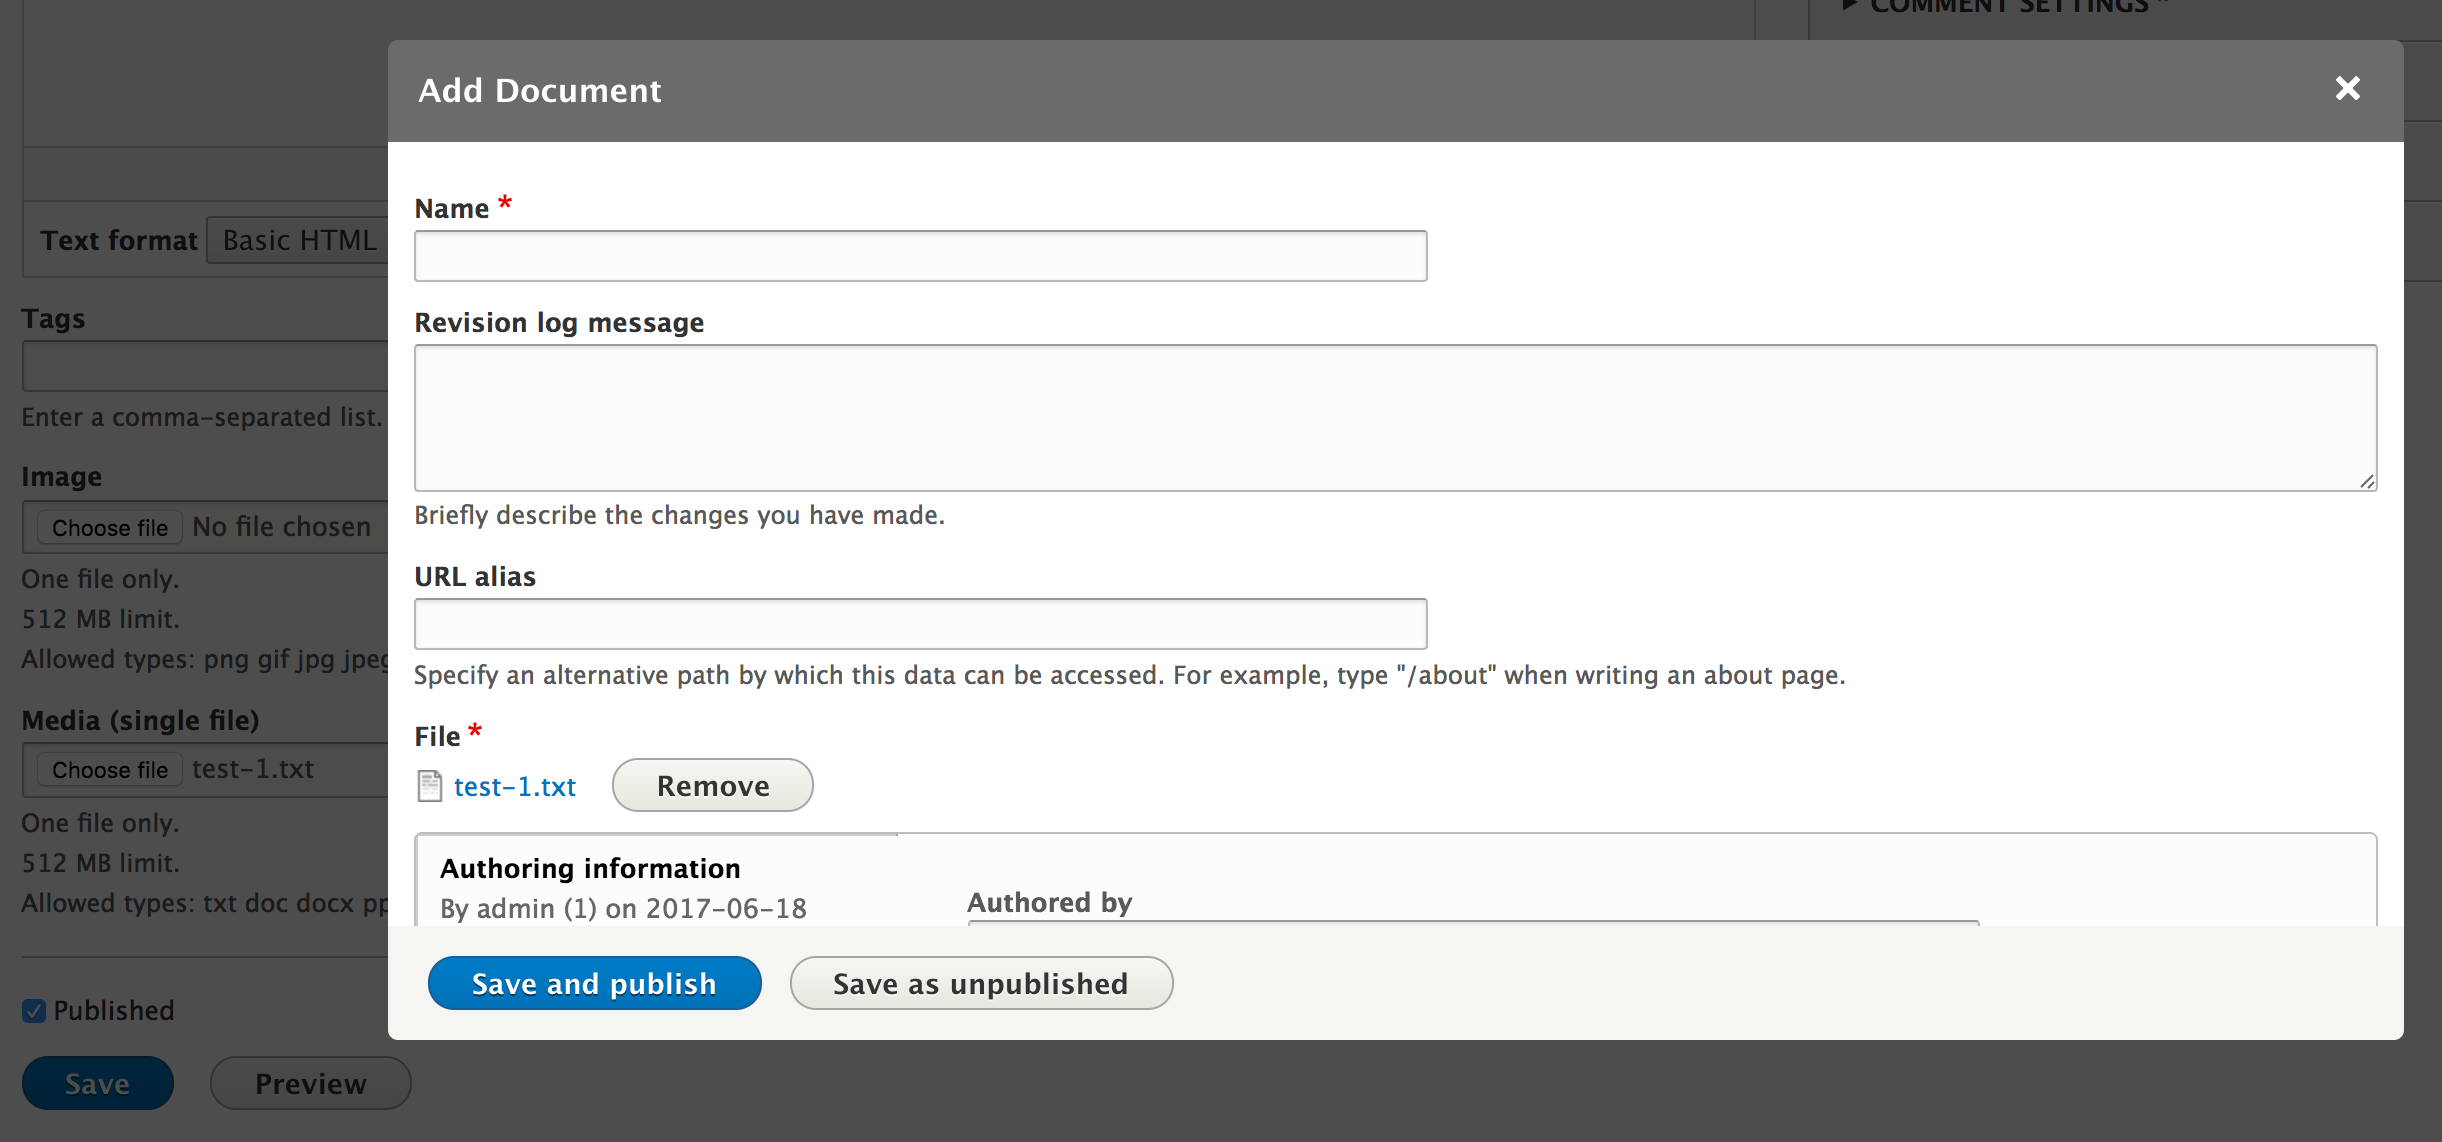Click Save as unpublished button
The width and height of the screenshot is (2442, 1142).
tap(981, 983)
